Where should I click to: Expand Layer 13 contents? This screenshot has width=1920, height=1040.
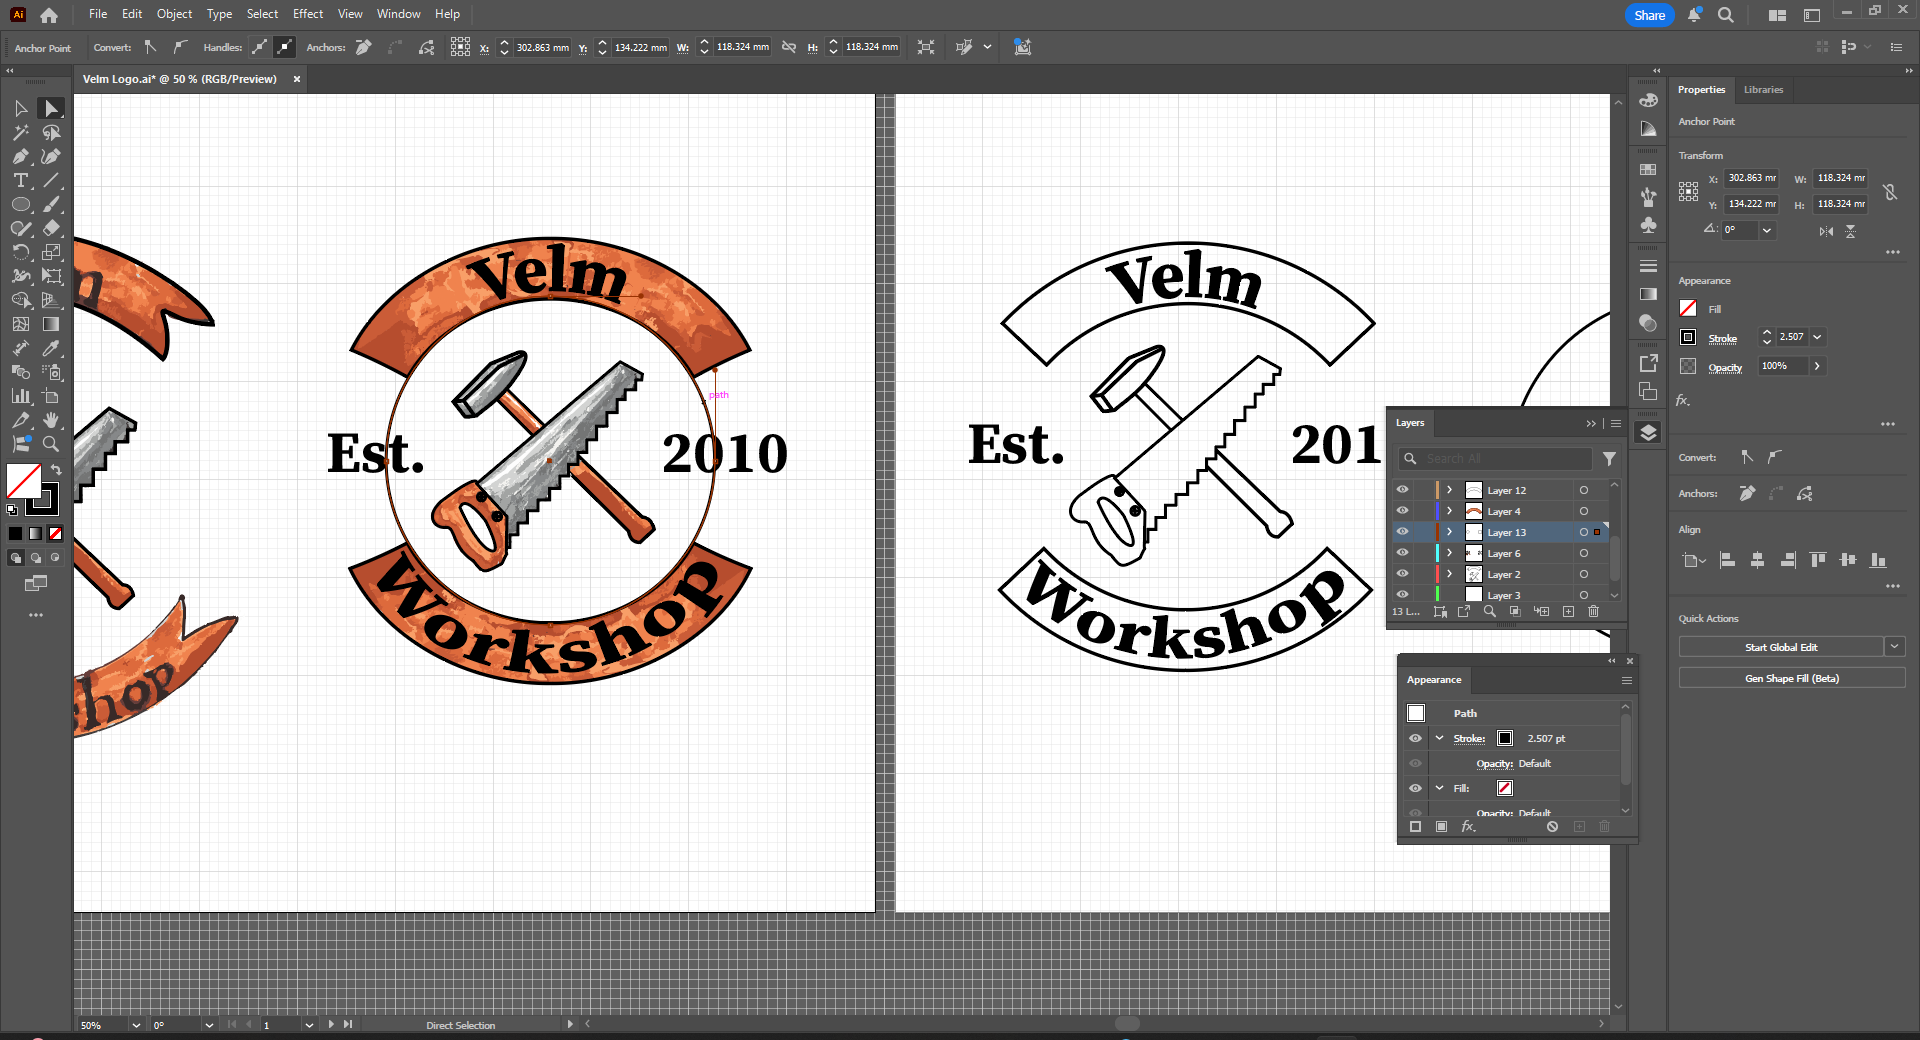click(1449, 532)
